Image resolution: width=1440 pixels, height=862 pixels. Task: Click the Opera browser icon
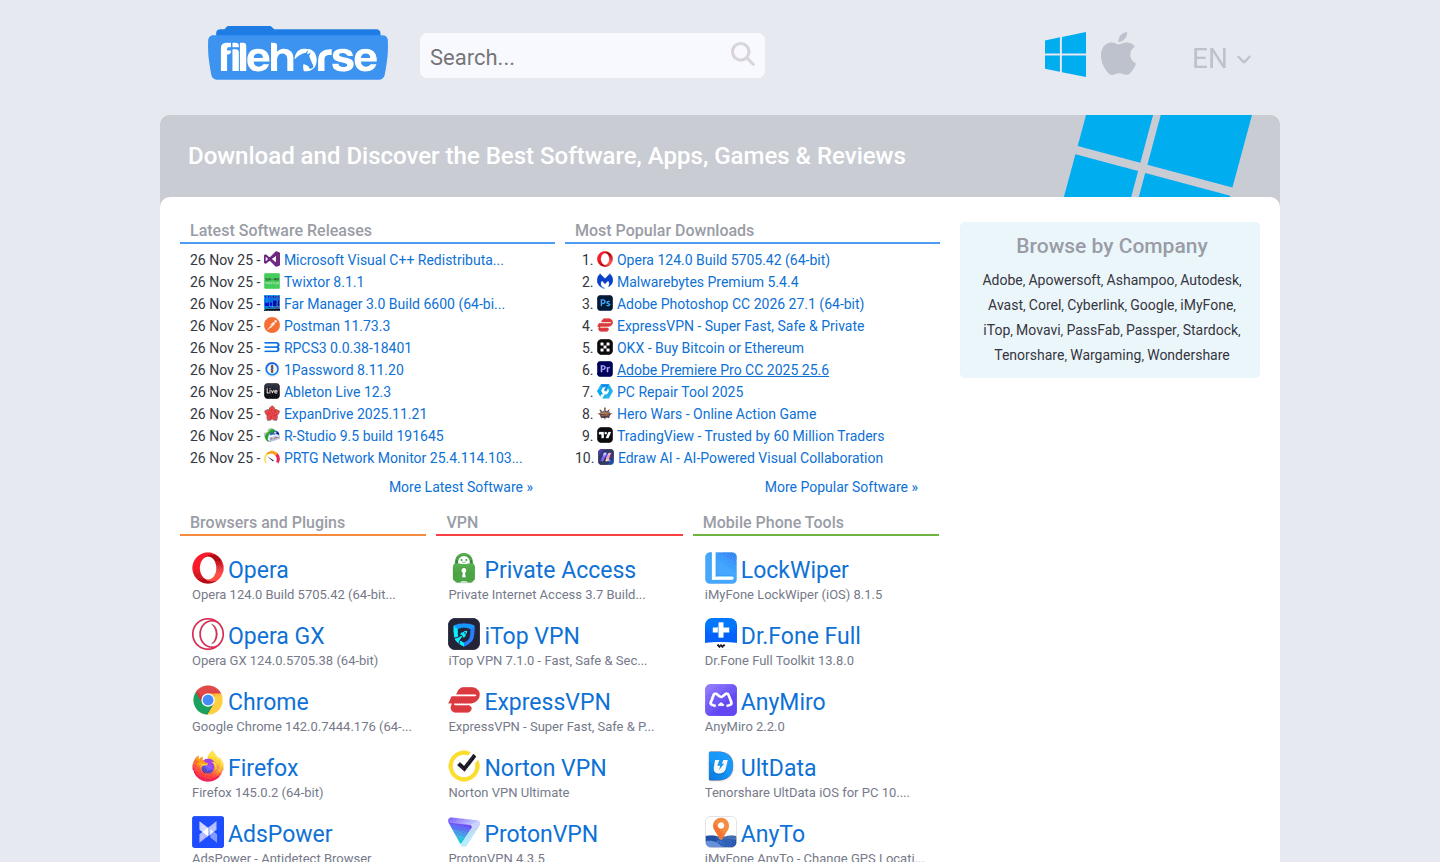(207, 568)
